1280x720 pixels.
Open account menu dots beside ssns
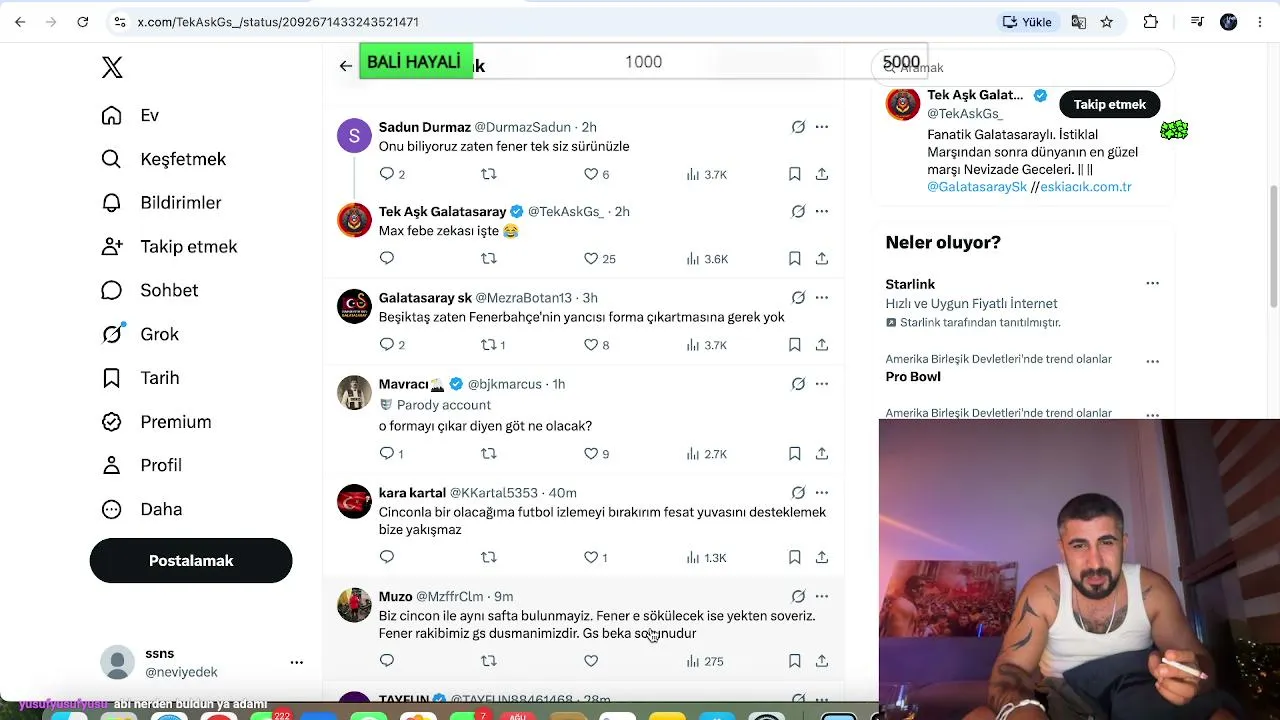(x=296, y=662)
